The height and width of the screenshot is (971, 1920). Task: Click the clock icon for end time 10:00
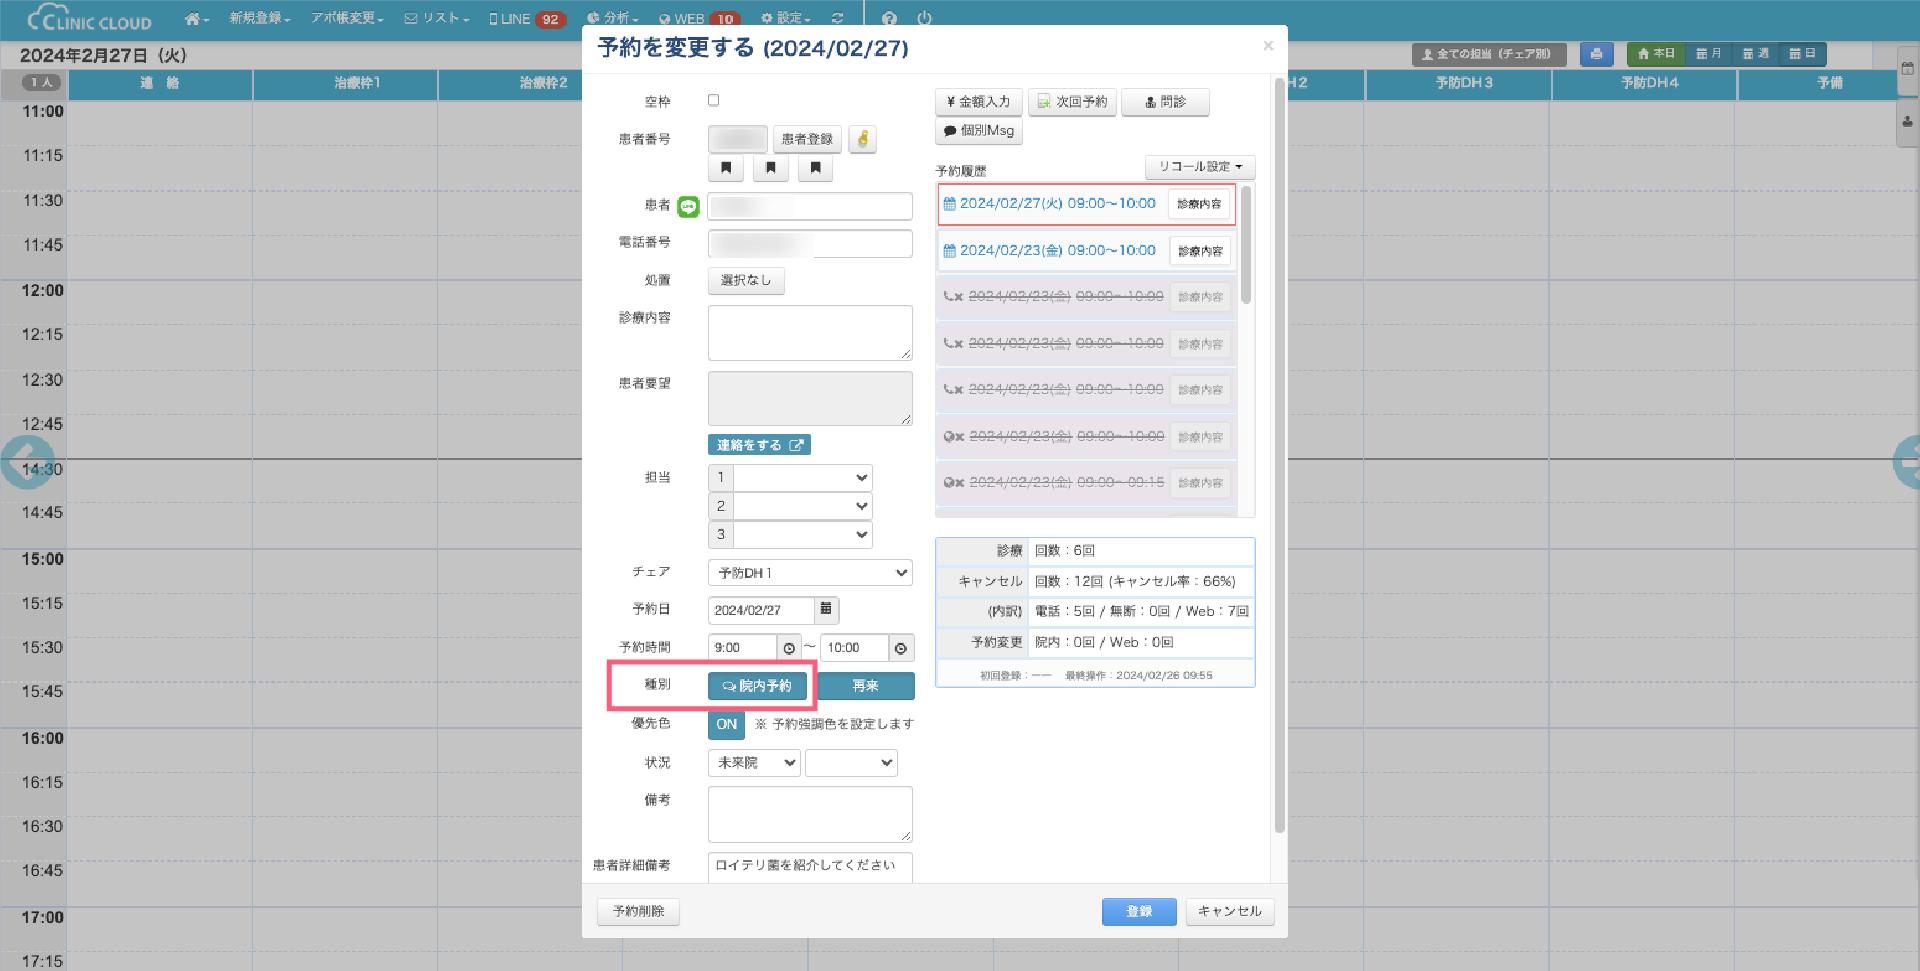(901, 648)
